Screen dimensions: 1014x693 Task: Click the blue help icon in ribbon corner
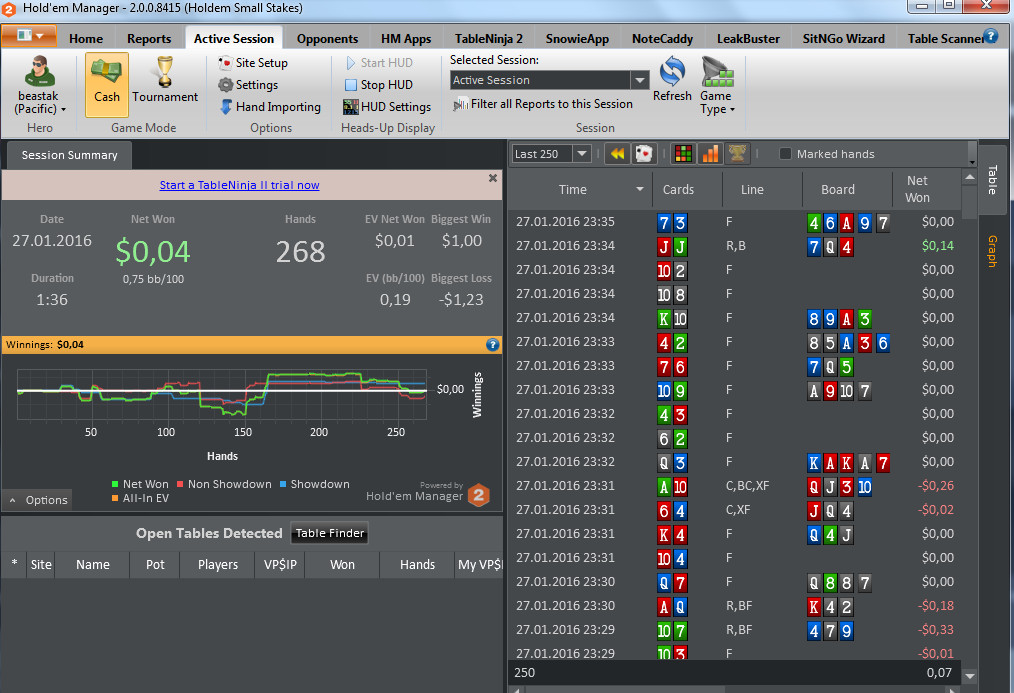[990, 36]
